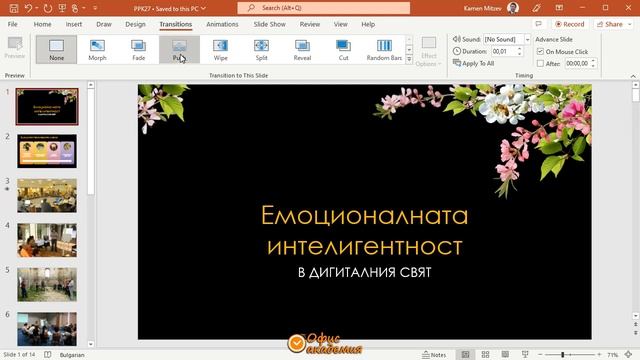This screenshot has width=640, height=360.
Task: Click the After time field
Action: click(577, 64)
